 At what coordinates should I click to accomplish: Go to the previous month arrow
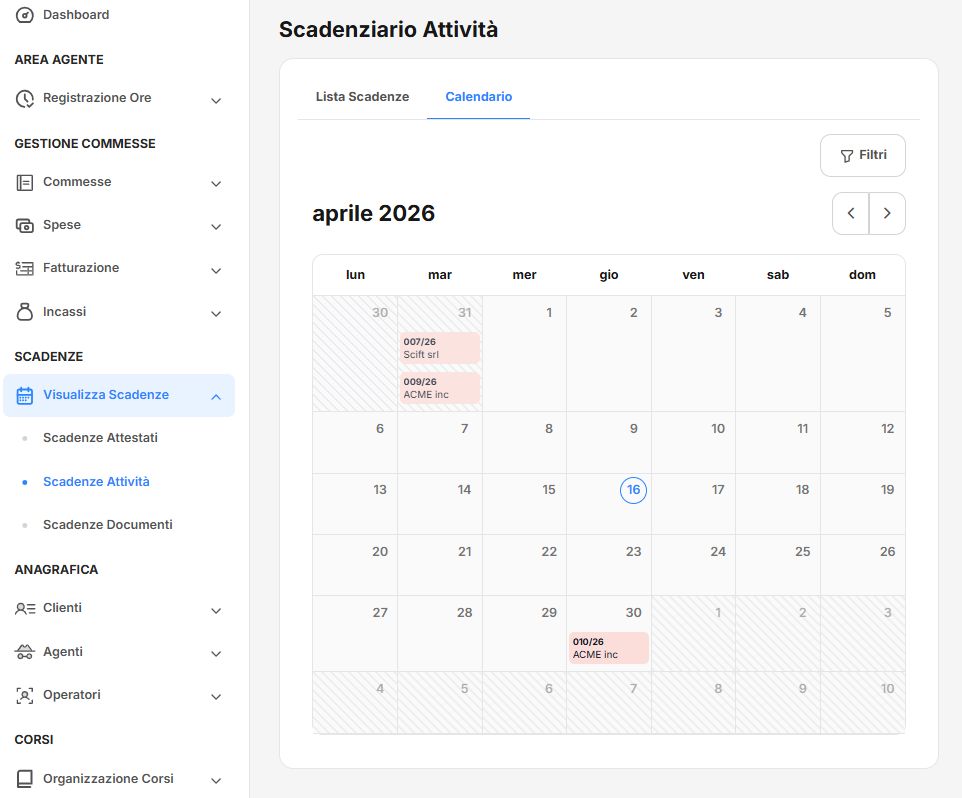coord(851,214)
